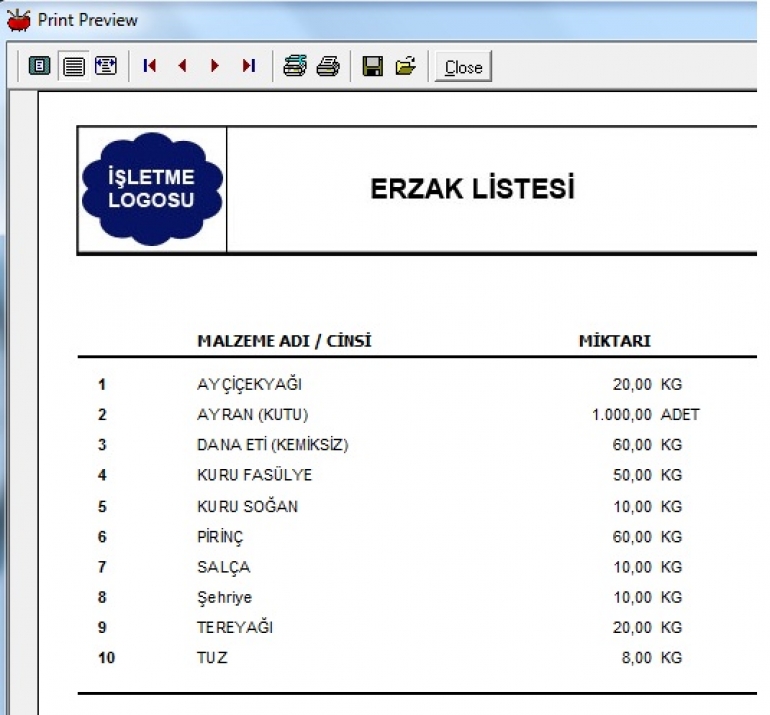The image size is (770, 715).
Task: Click row number 10 in the list
Action: click(x=107, y=658)
